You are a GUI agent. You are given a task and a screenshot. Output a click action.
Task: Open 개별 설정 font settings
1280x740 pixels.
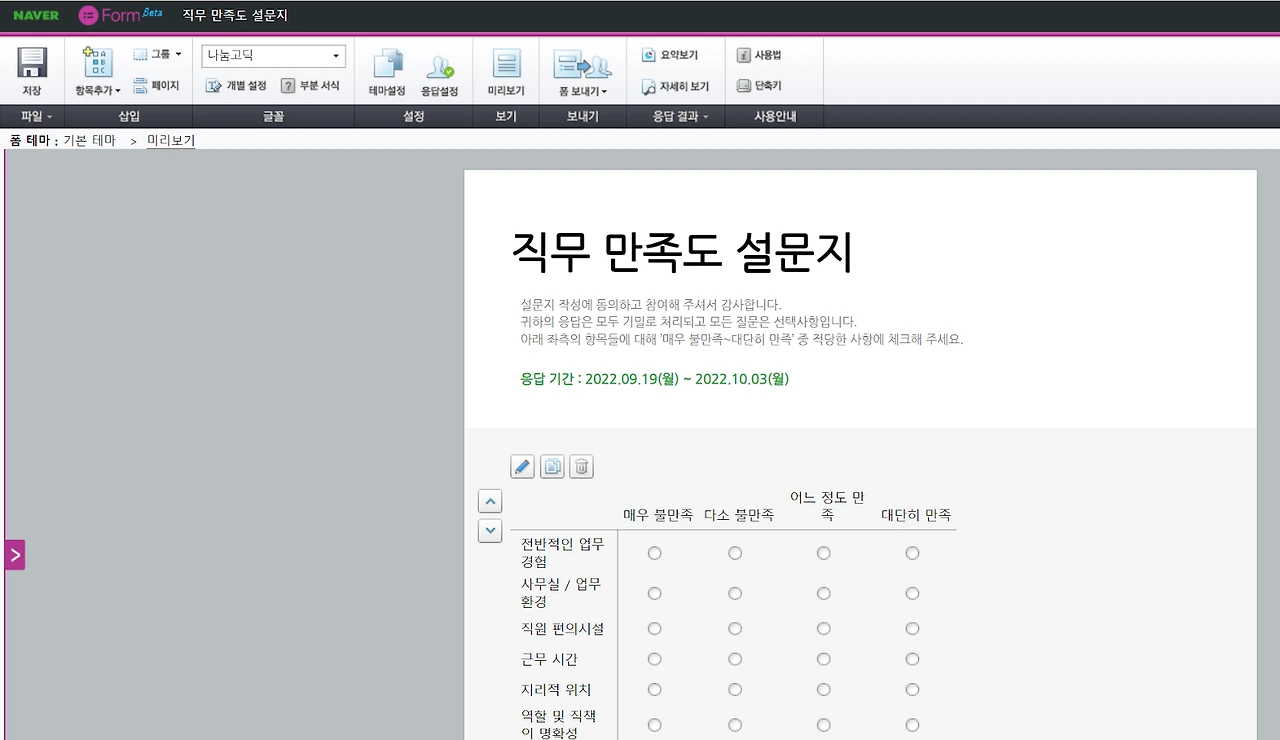[236, 86]
